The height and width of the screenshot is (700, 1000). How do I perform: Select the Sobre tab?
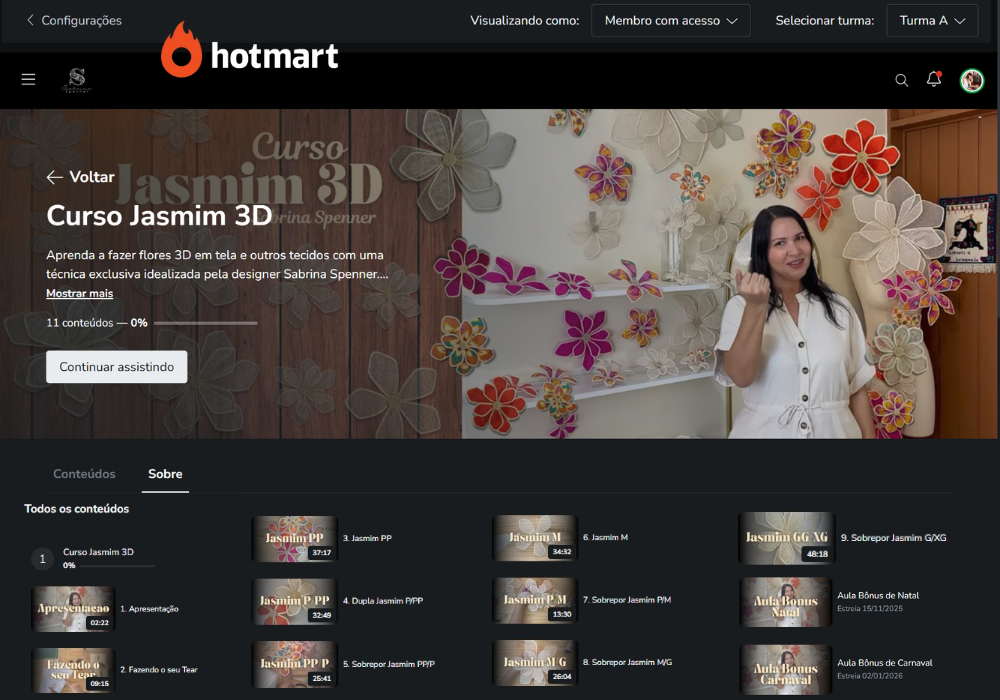(x=165, y=474)
